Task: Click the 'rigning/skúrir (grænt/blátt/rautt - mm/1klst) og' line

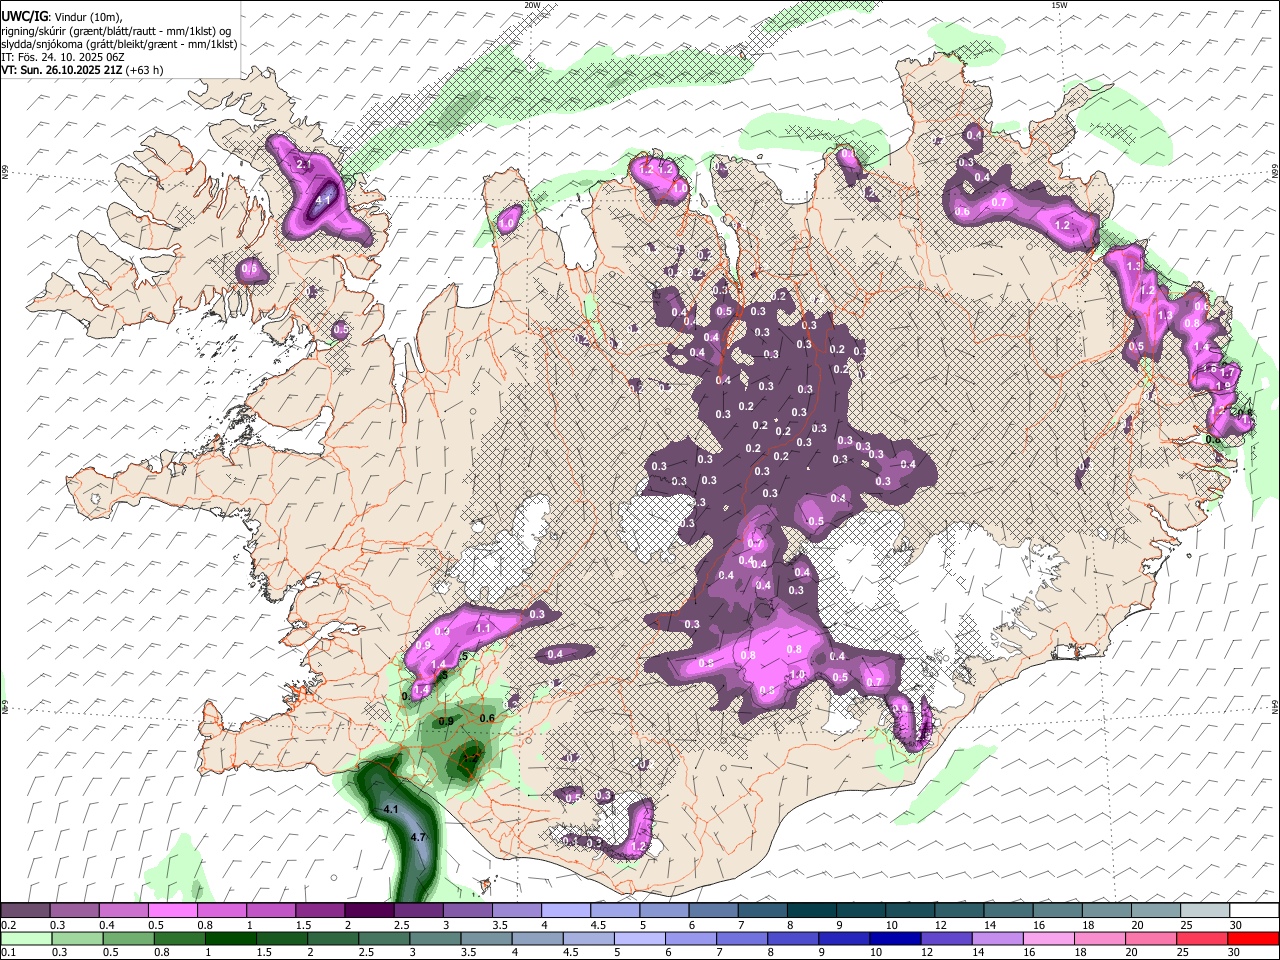Action: click(116, 31)
